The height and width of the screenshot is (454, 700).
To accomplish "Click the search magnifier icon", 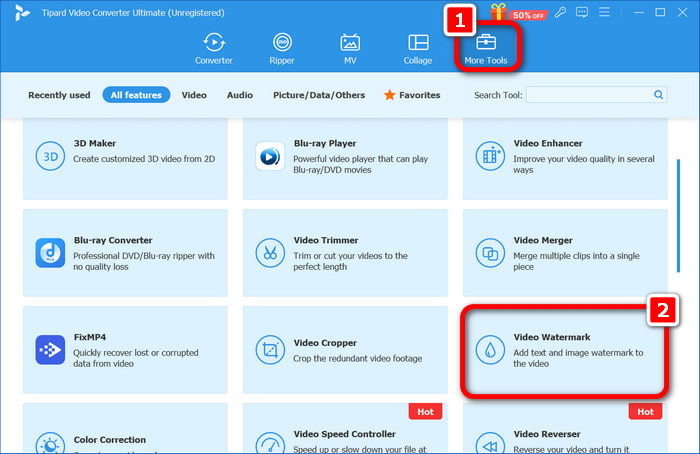I will coord(658,94).
